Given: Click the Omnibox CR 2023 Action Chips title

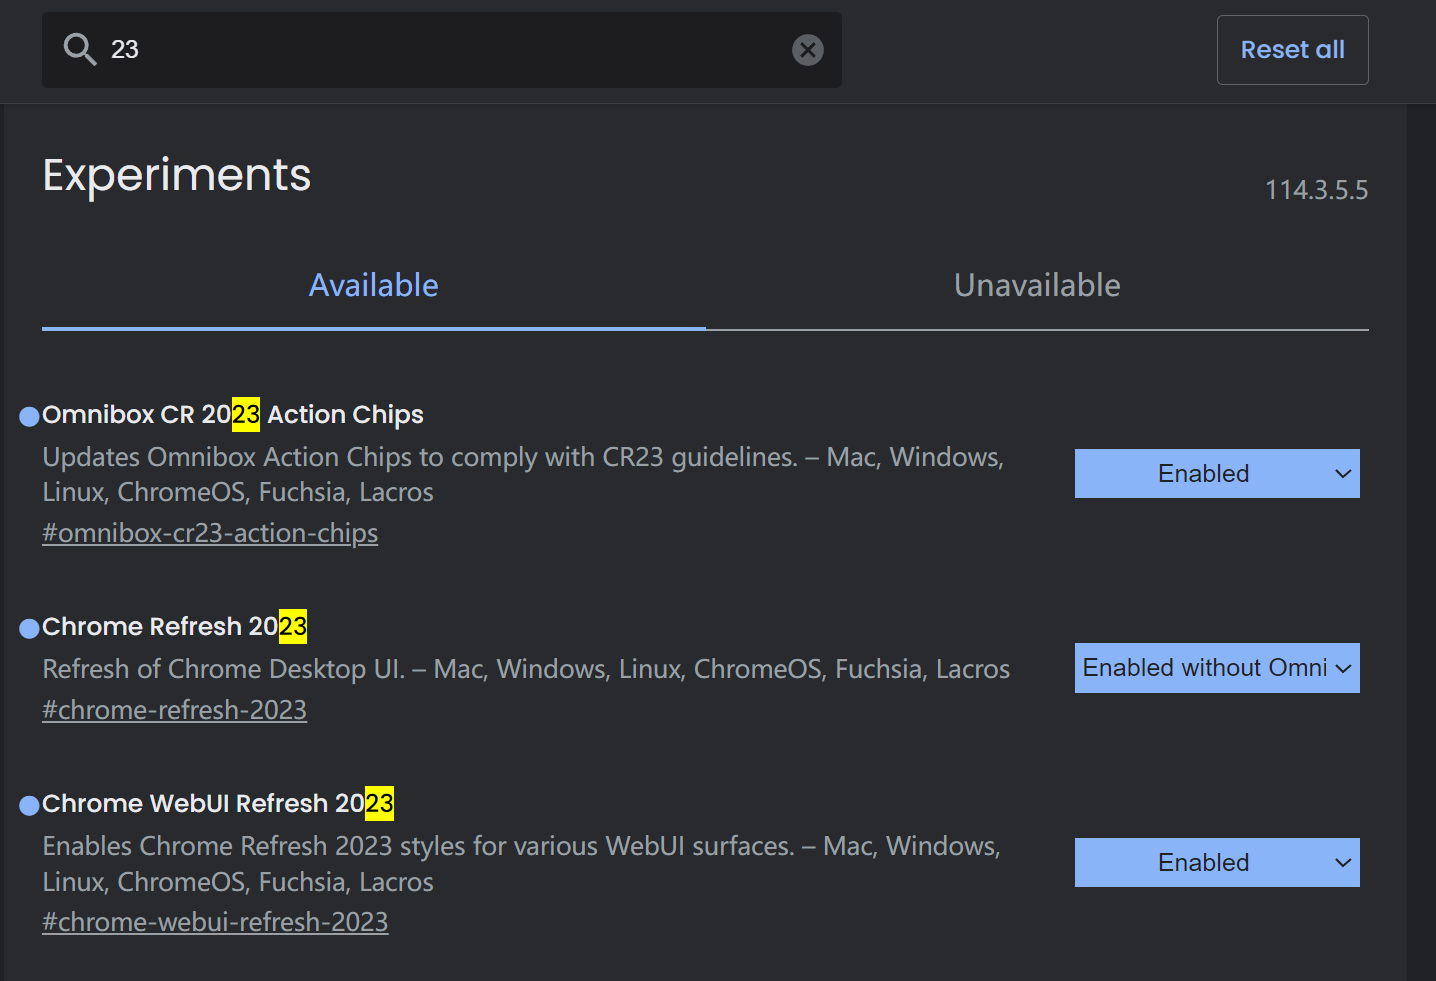Looking at the screenshot, I should tap(233, 414).
